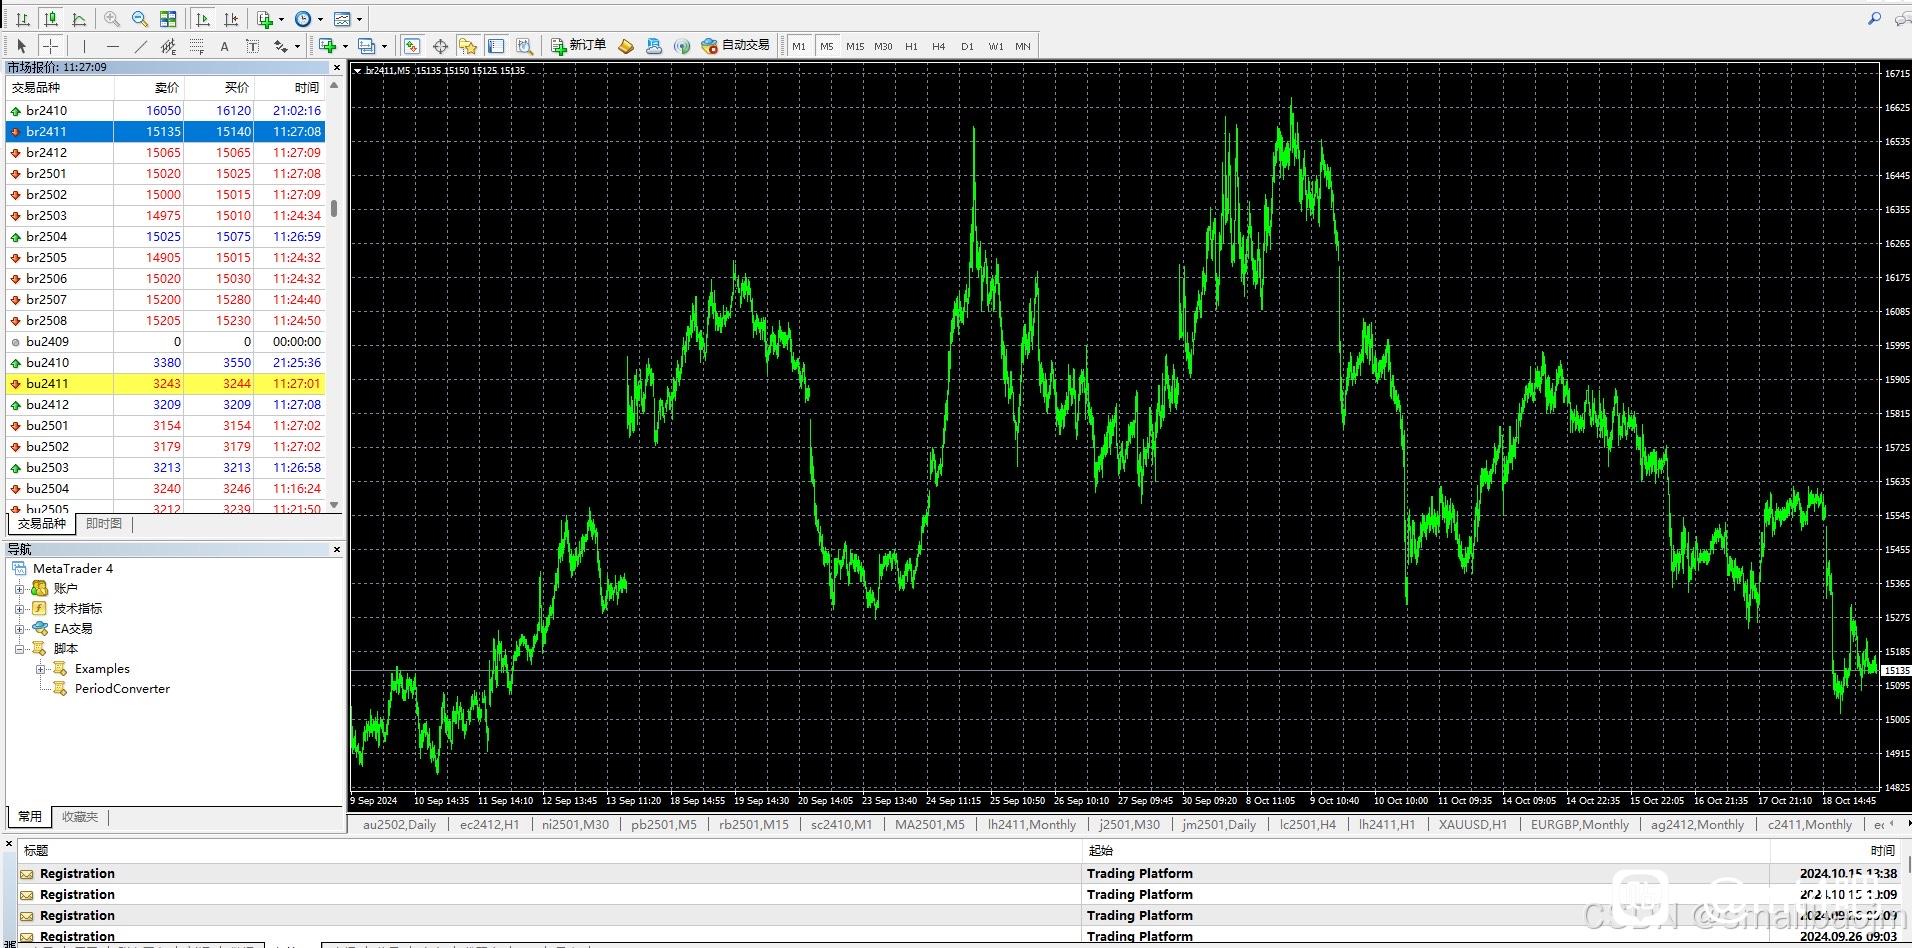
Task: Click the Market Watch vertical scrollbar thumb
Action: coord(334,208)
